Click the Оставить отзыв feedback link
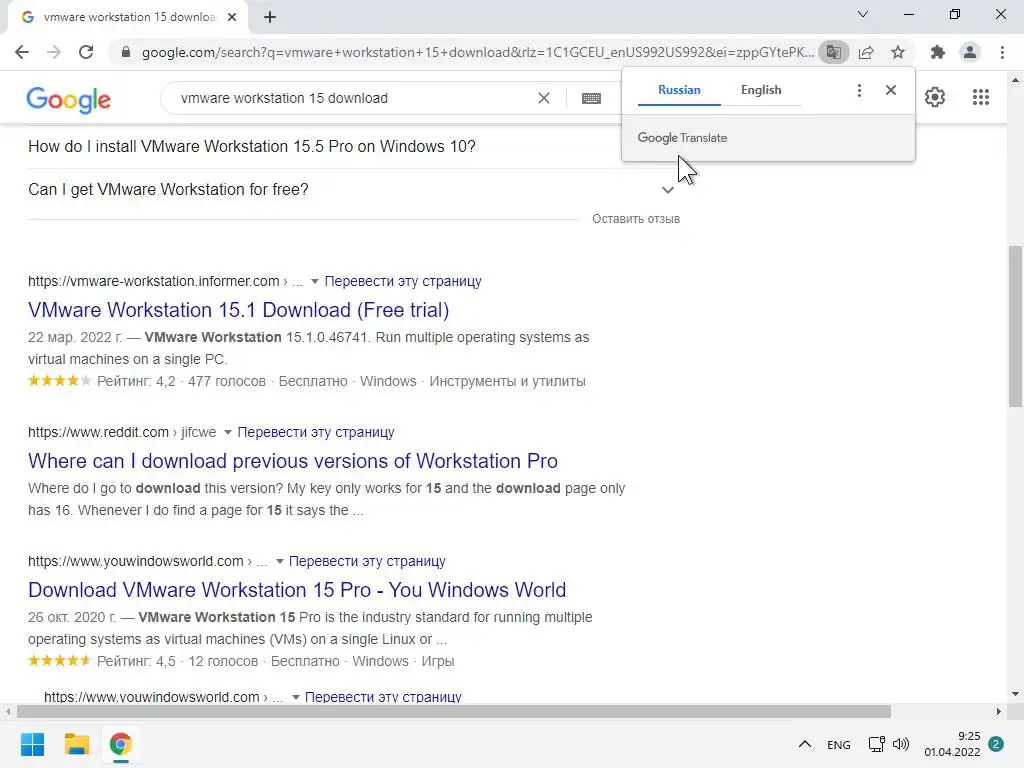The width and height of the screenshot is (1024, 768). click(635, 219)
